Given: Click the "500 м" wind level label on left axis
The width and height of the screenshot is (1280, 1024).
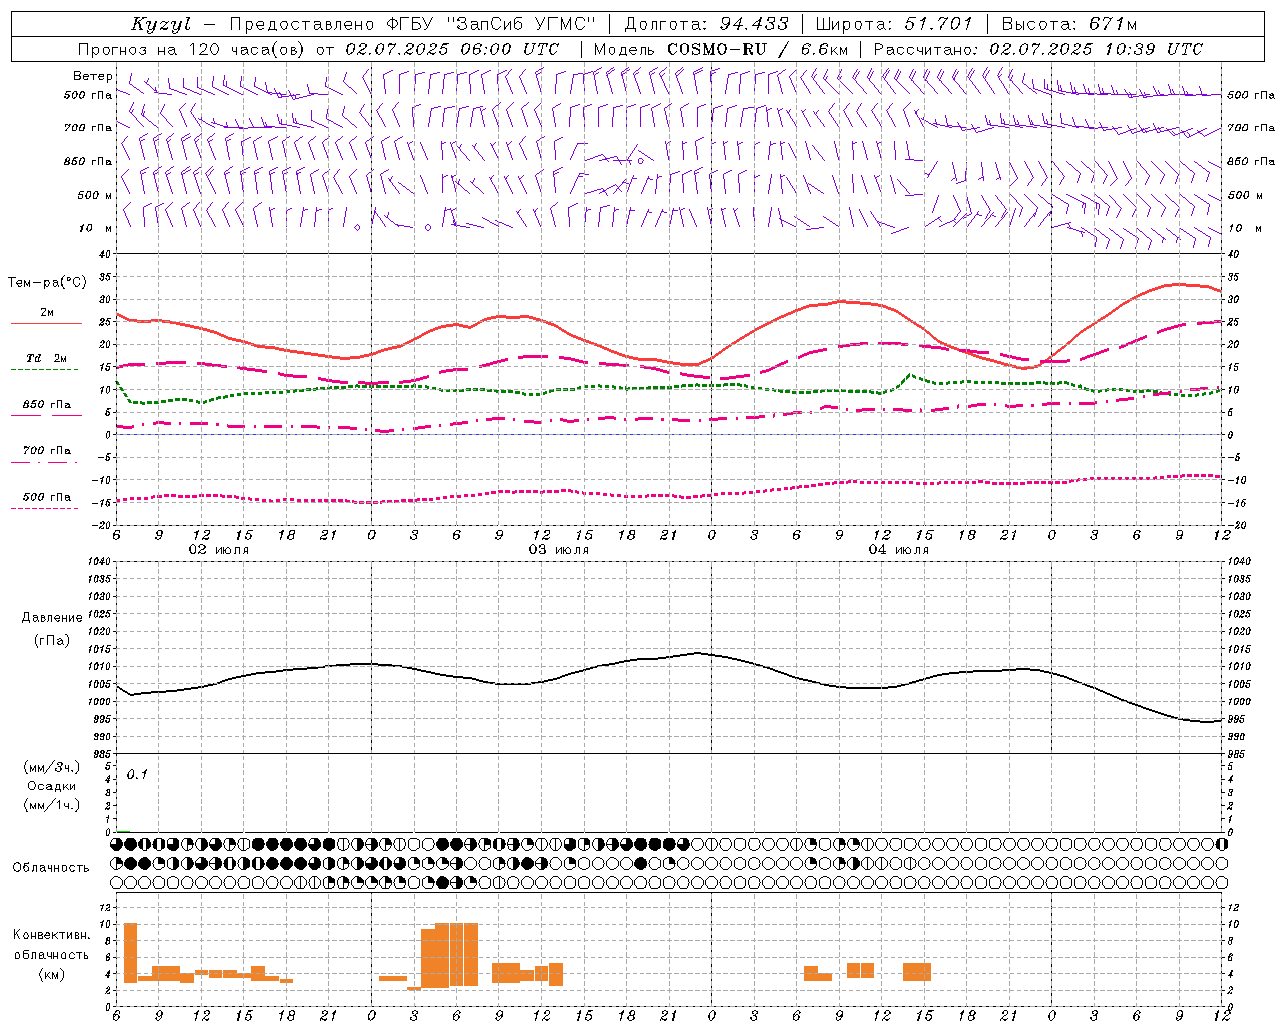Looking at the screenshot, I should [95, 195].
